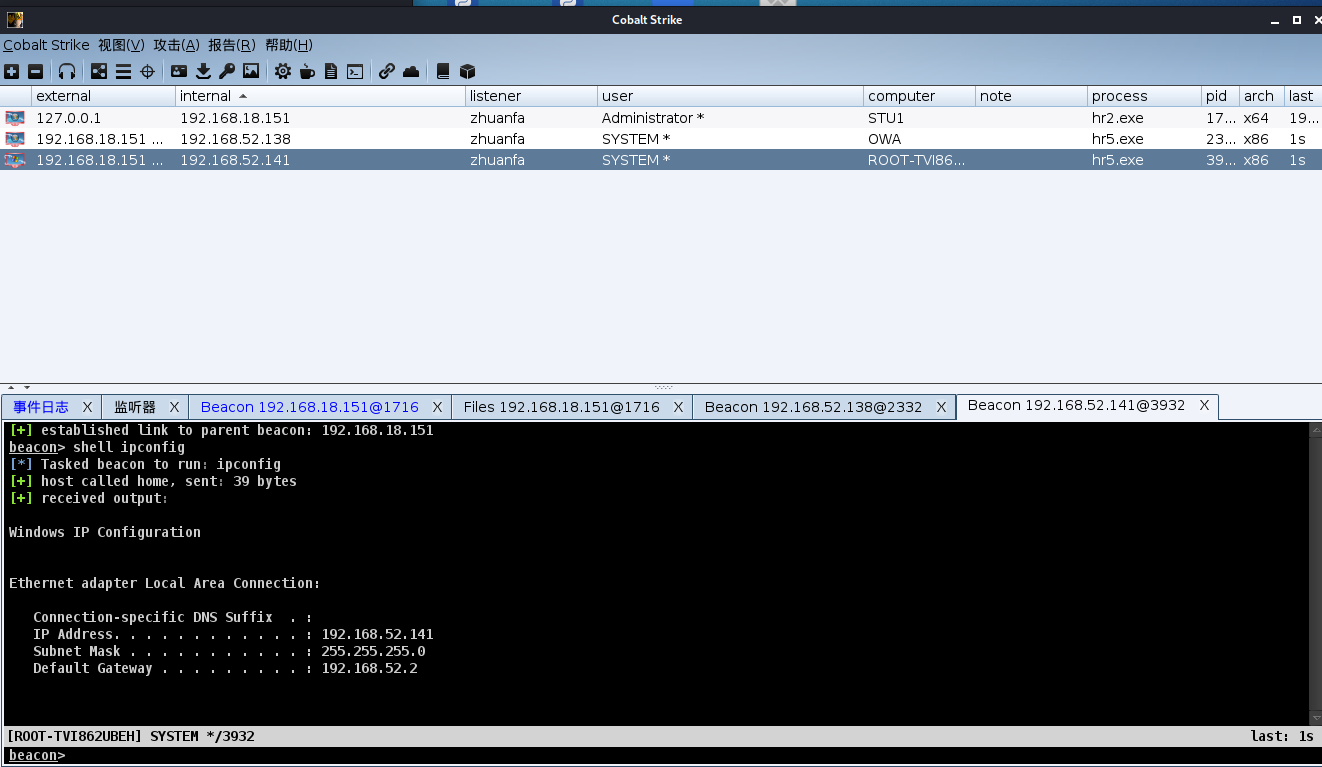The image size is (1322, 767).
Task: Sort sessions by the last column header
Action: click(1303, 96)
